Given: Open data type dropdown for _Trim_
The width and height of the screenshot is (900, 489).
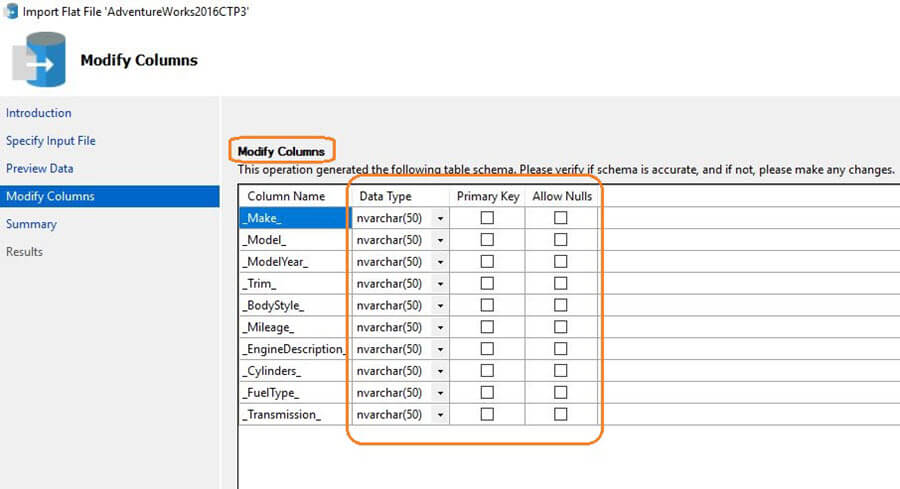Looking at the screenshot, I should [440, 284].
